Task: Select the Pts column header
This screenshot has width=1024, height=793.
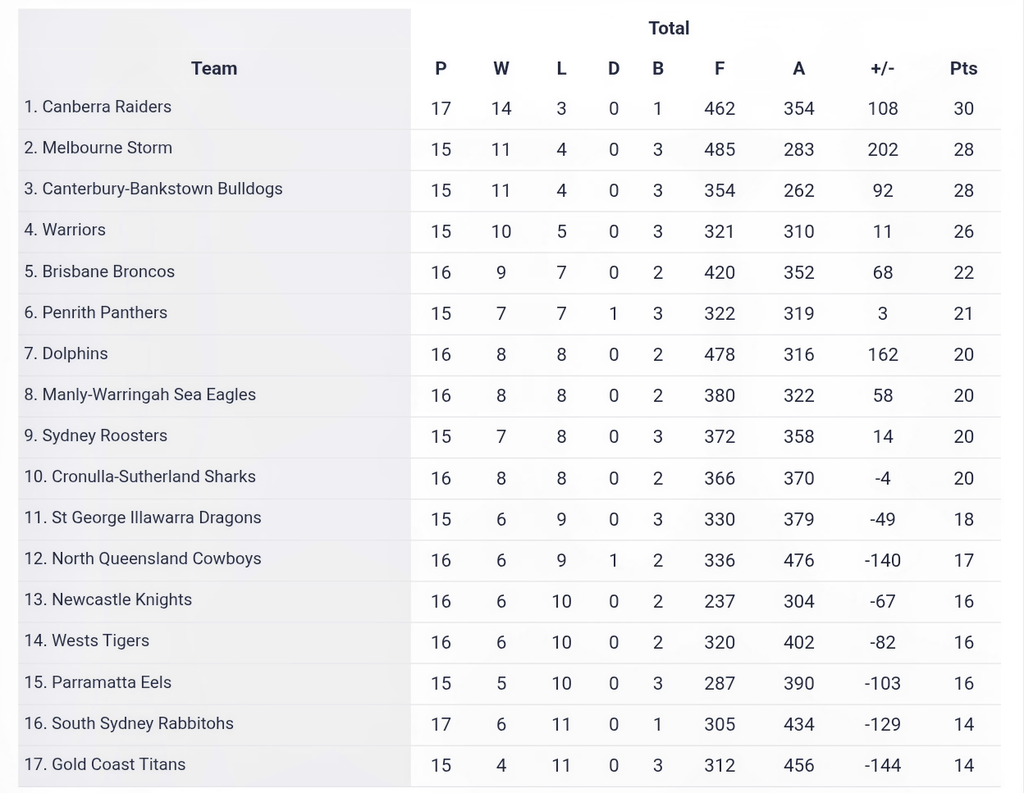Action: tap(963, 69)
